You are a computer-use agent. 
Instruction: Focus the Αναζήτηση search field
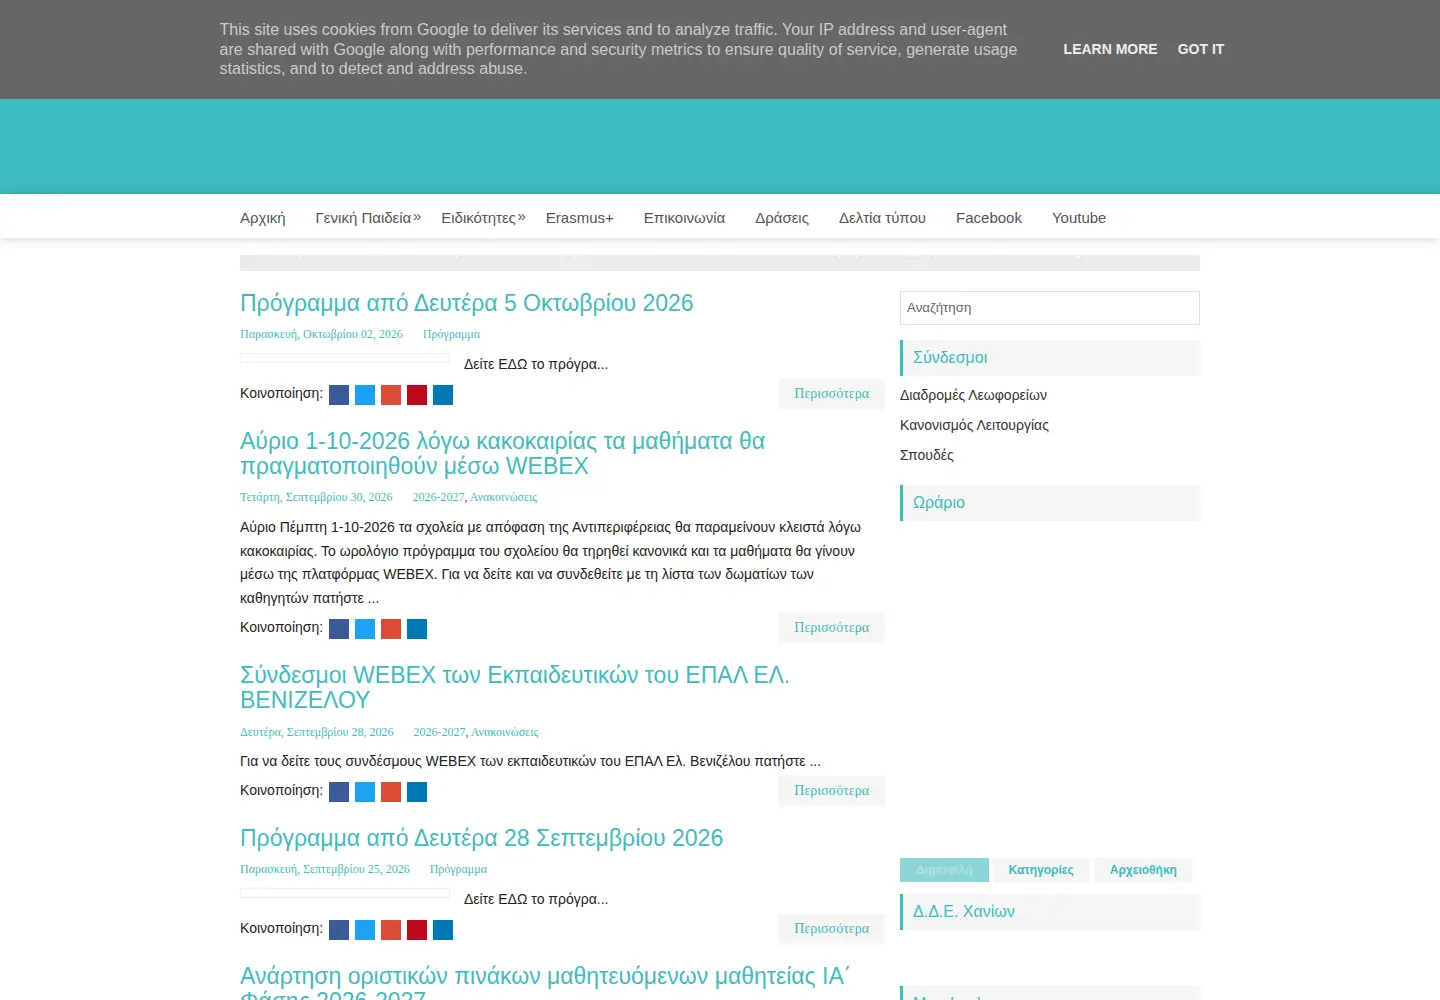click(x=1050, y=308)
